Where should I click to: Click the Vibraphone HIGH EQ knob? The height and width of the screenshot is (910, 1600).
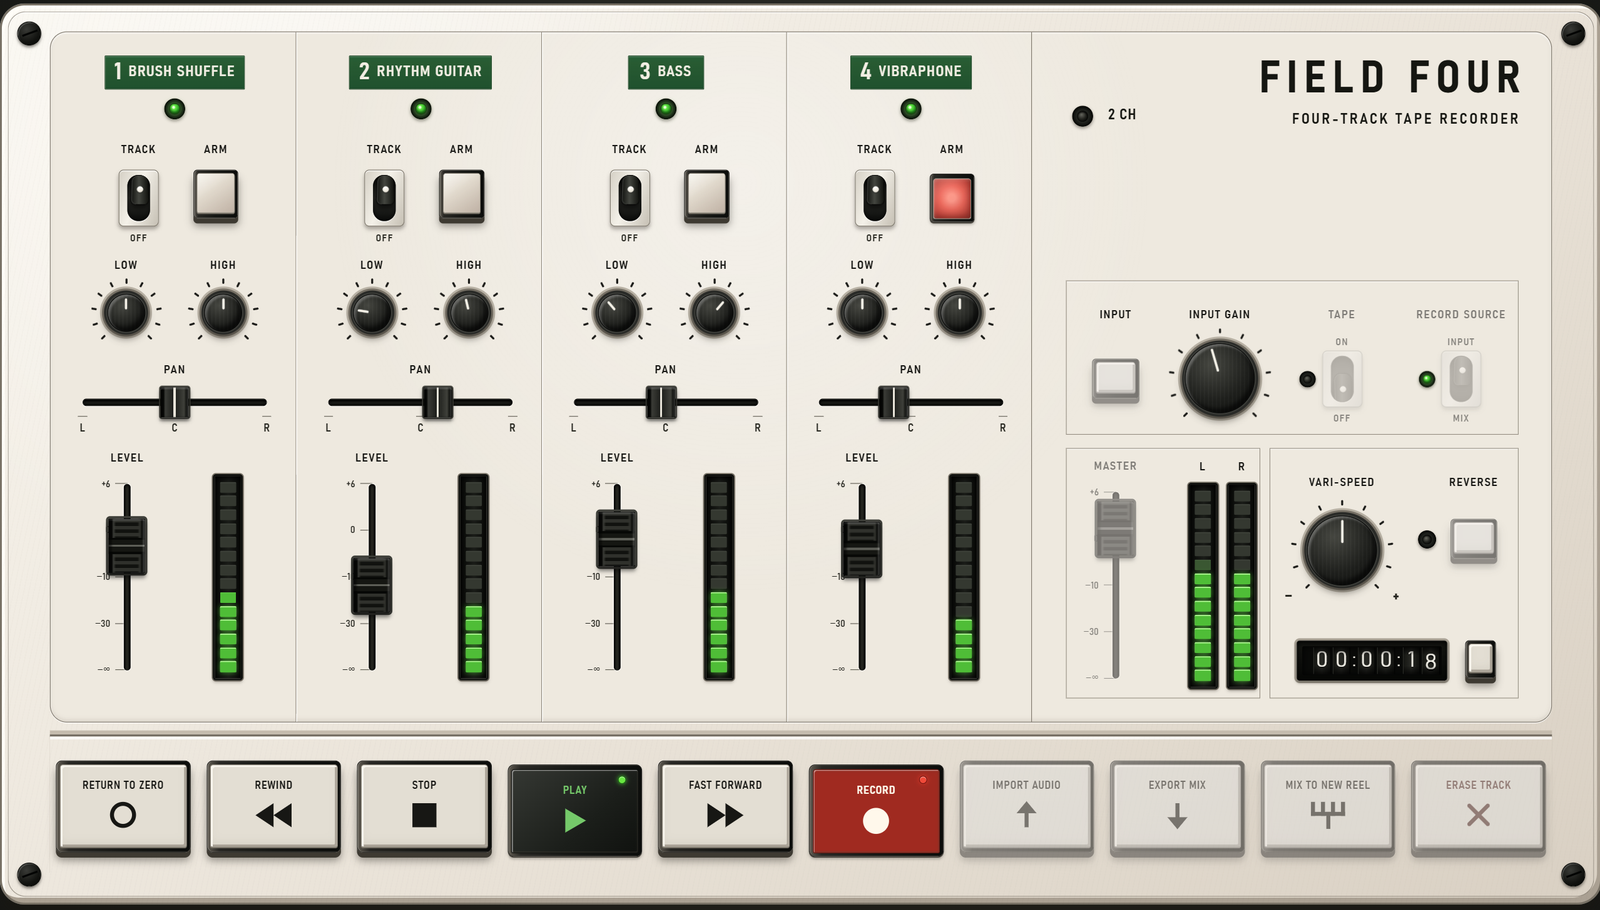point(959,313)
